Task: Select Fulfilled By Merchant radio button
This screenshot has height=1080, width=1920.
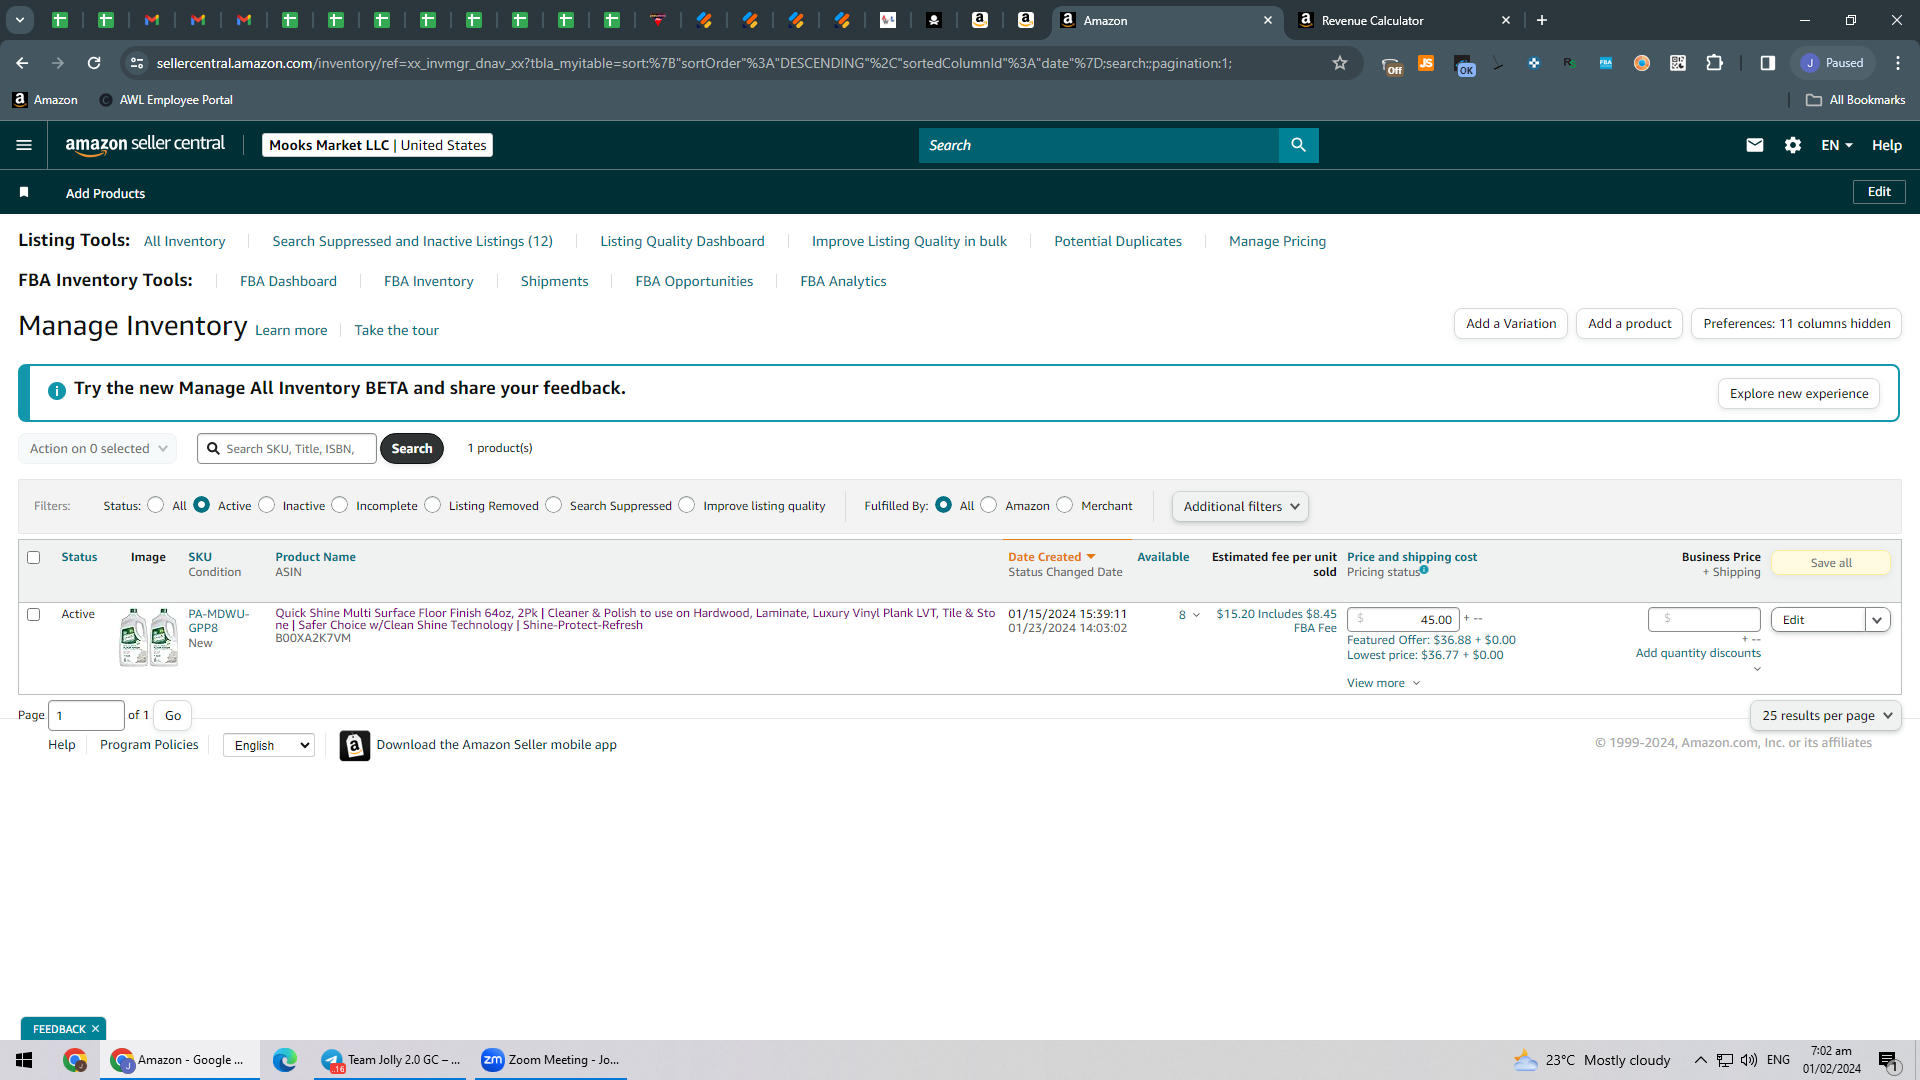Action: pyautogui.click(x=1064, y=505)
